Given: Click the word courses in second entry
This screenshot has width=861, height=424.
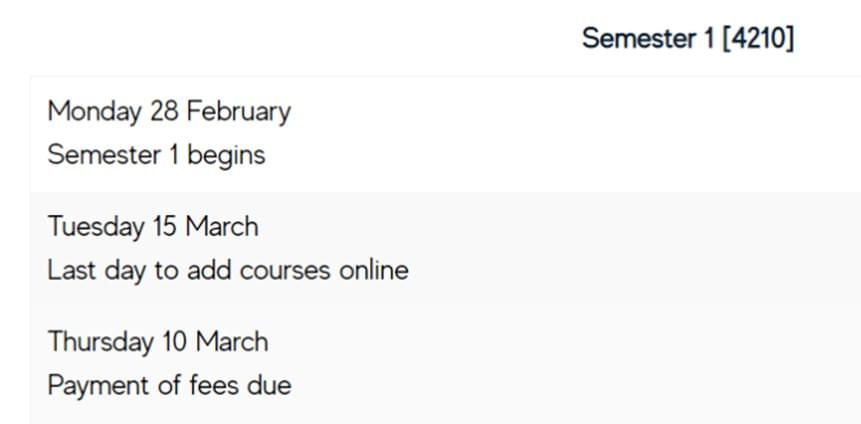Looking at the screenshot, I should point(286,271).
